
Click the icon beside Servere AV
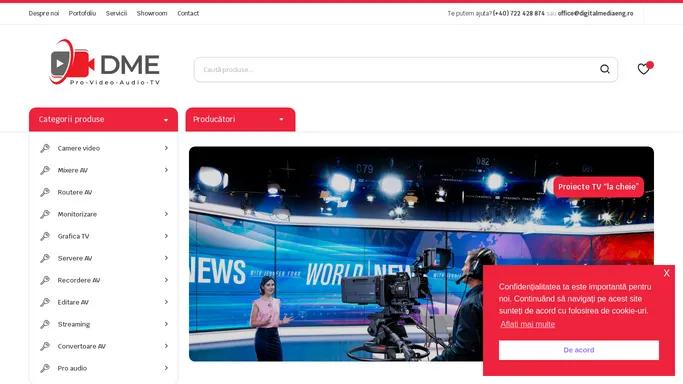[45, 258]
